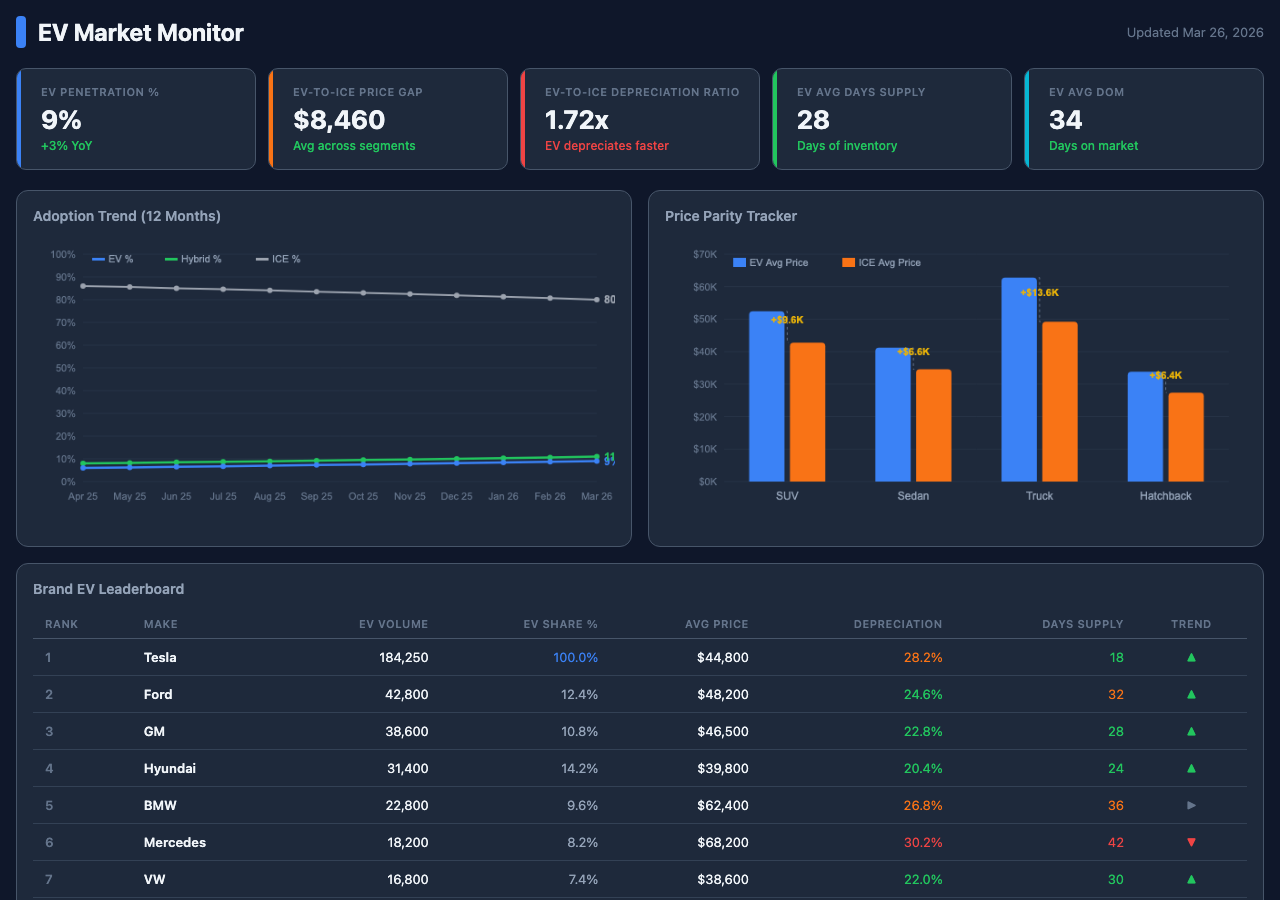The image size is (1280, 900).
Task: Click the EV Market Monitor title
Action: pos(141,33)
